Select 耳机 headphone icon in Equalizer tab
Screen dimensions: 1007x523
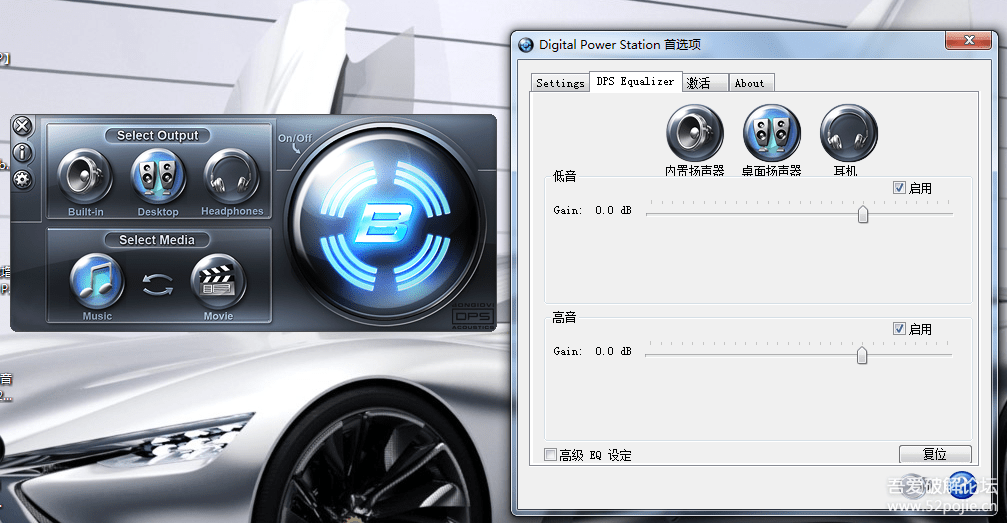[848, 133]
